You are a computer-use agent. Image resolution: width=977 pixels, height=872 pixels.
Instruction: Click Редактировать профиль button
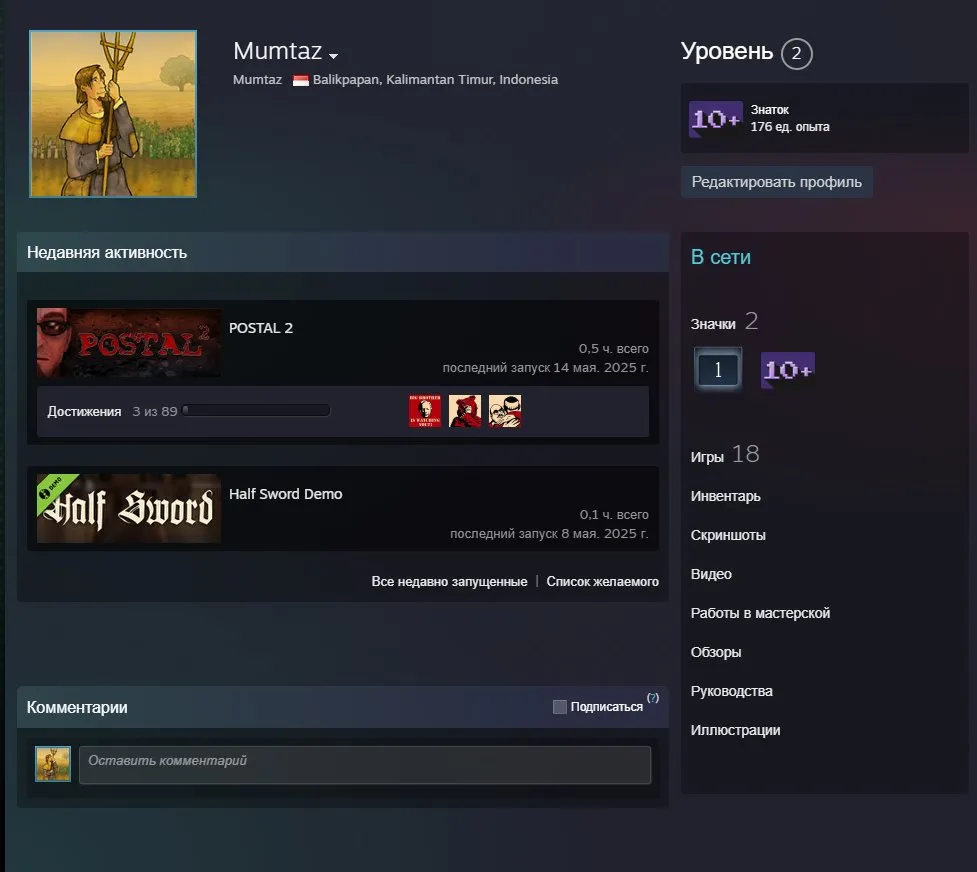[x=776, y=182]
